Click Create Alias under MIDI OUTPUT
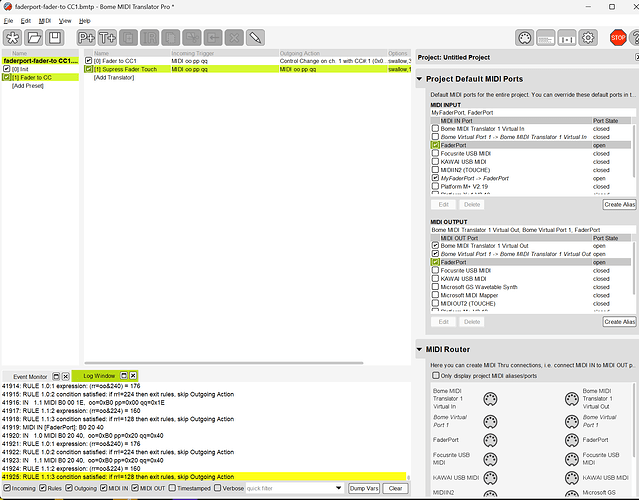 click(619, 322)
